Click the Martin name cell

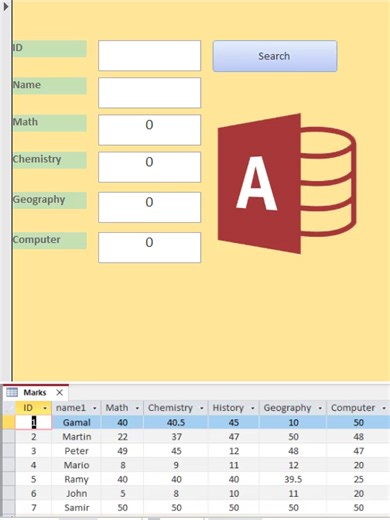pyautogui.click(x=76, y=437)
